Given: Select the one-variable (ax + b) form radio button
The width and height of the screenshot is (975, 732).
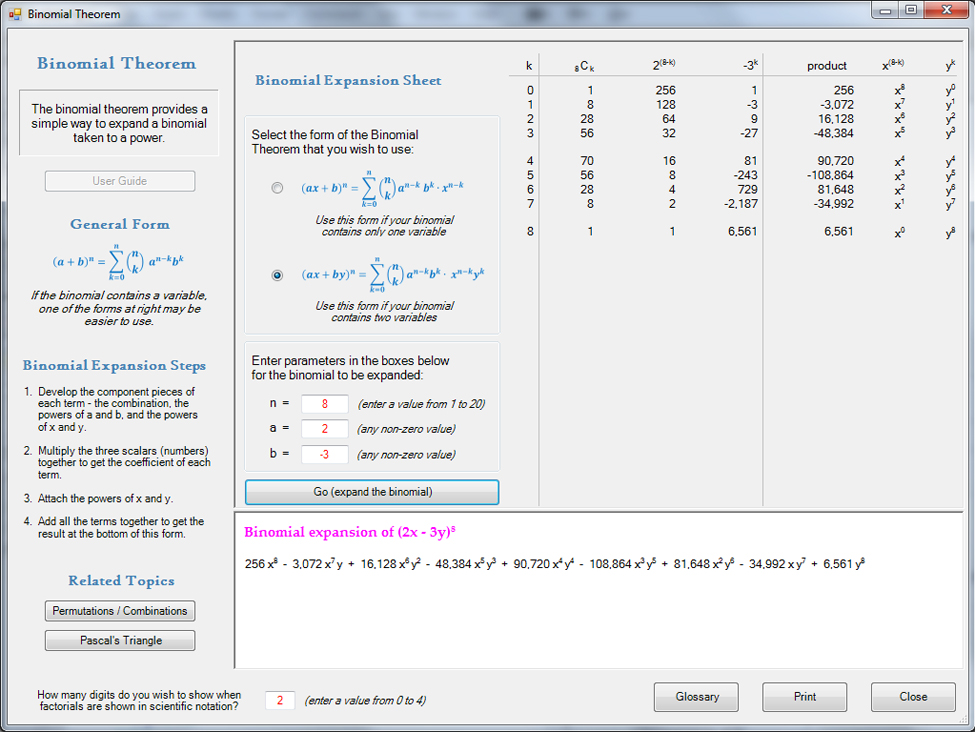Looking at the screenshot, I should point(277,188).
